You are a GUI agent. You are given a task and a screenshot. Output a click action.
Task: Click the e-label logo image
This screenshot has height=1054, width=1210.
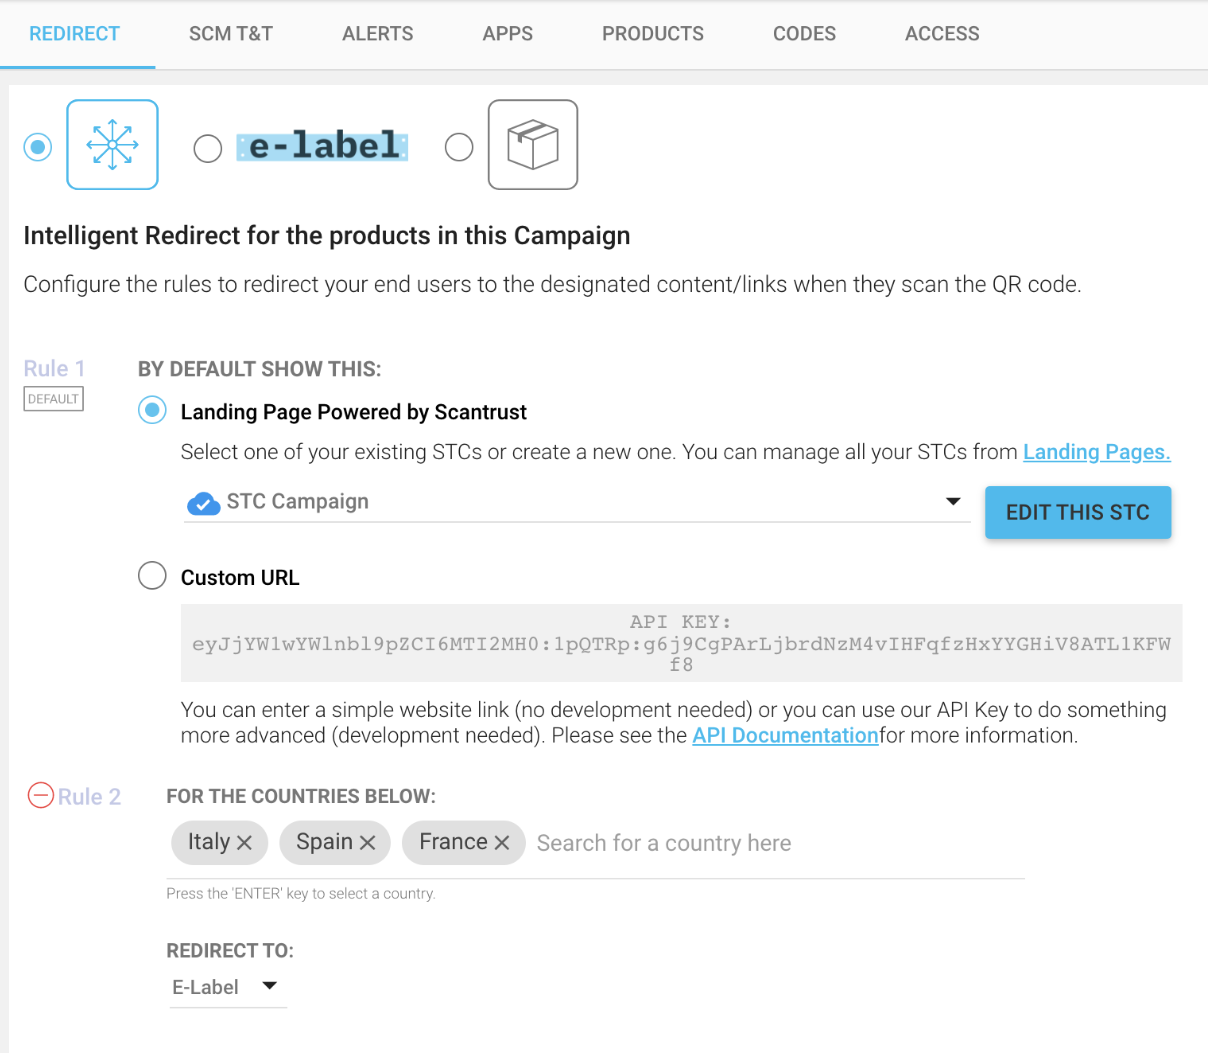pyautogui.click(x=322, y=146)
